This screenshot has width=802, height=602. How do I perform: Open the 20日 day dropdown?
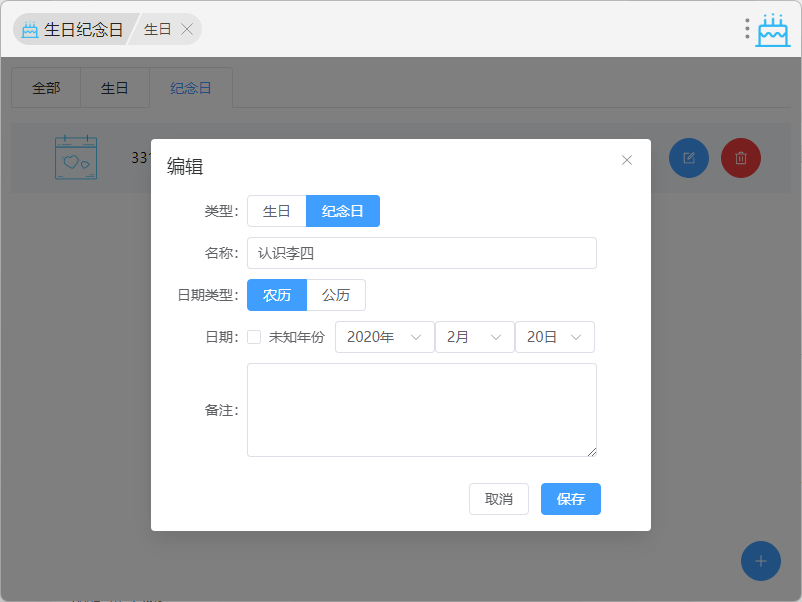pyautogui.click(x=555, y=337)
